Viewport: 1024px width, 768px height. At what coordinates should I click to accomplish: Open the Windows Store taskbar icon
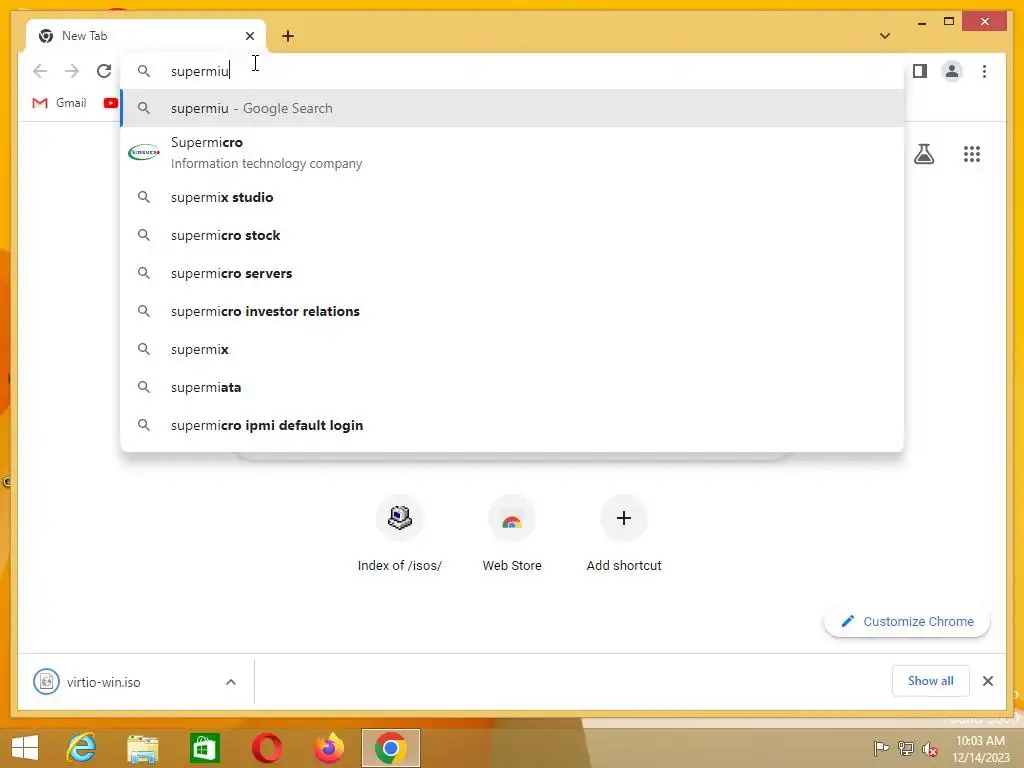[x=204, y=748]
